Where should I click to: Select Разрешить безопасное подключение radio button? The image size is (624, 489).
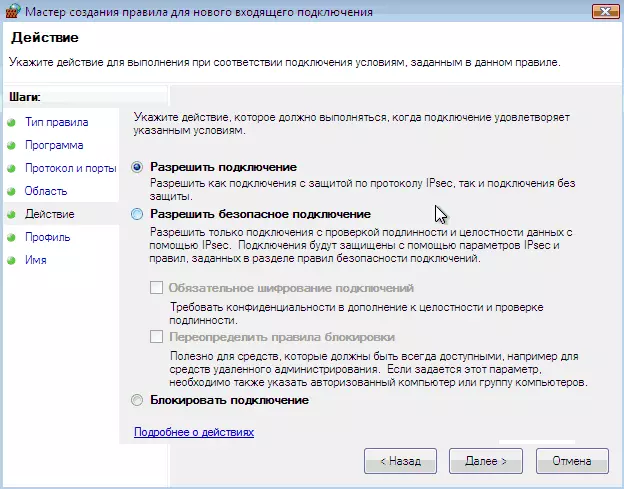pyautogui.click(x=137, y=214)
